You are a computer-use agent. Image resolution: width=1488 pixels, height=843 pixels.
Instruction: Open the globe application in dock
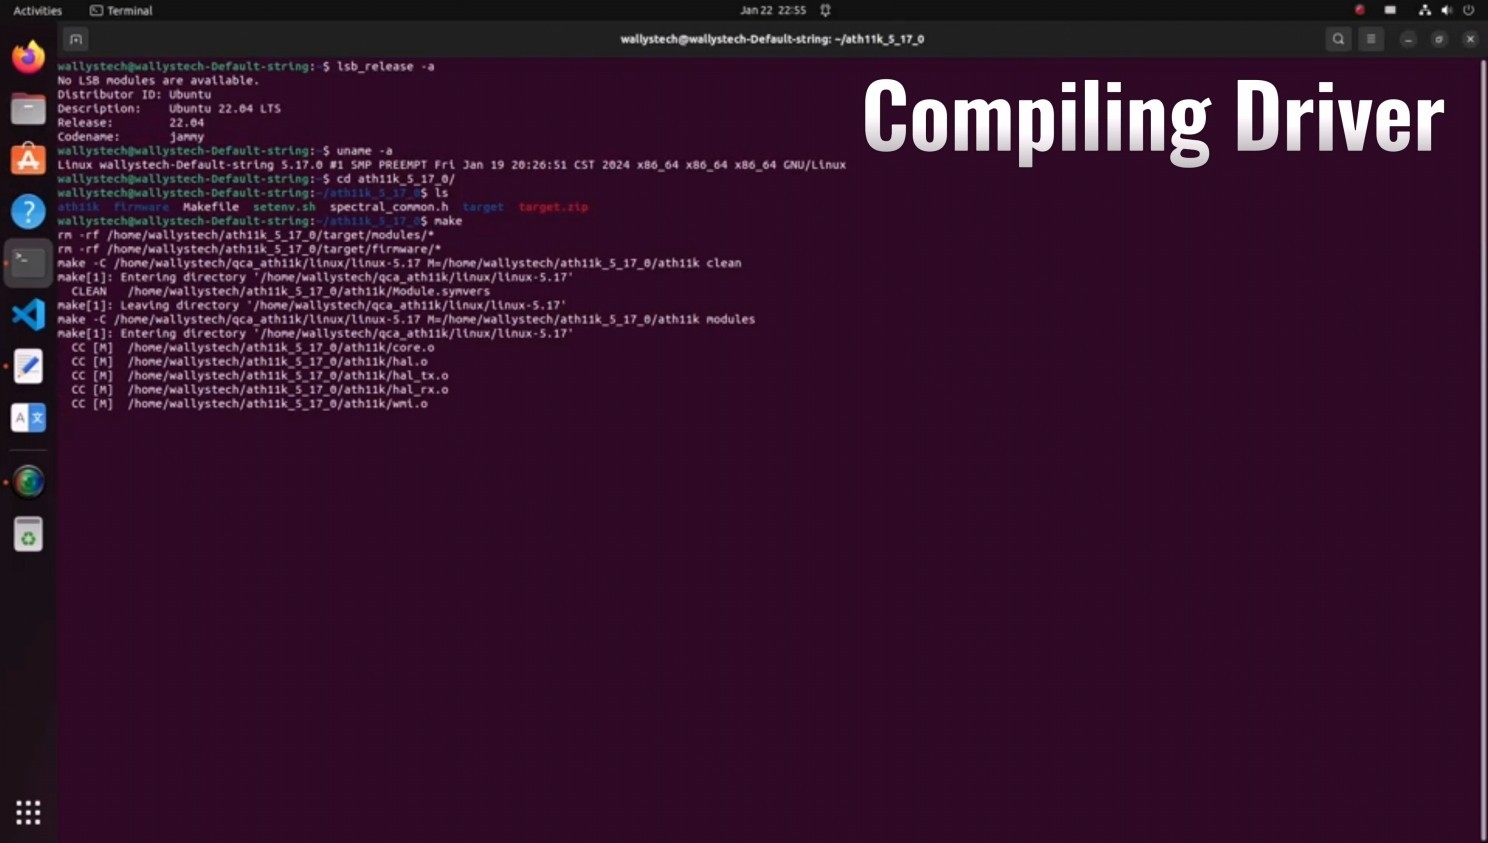[28, 482]
